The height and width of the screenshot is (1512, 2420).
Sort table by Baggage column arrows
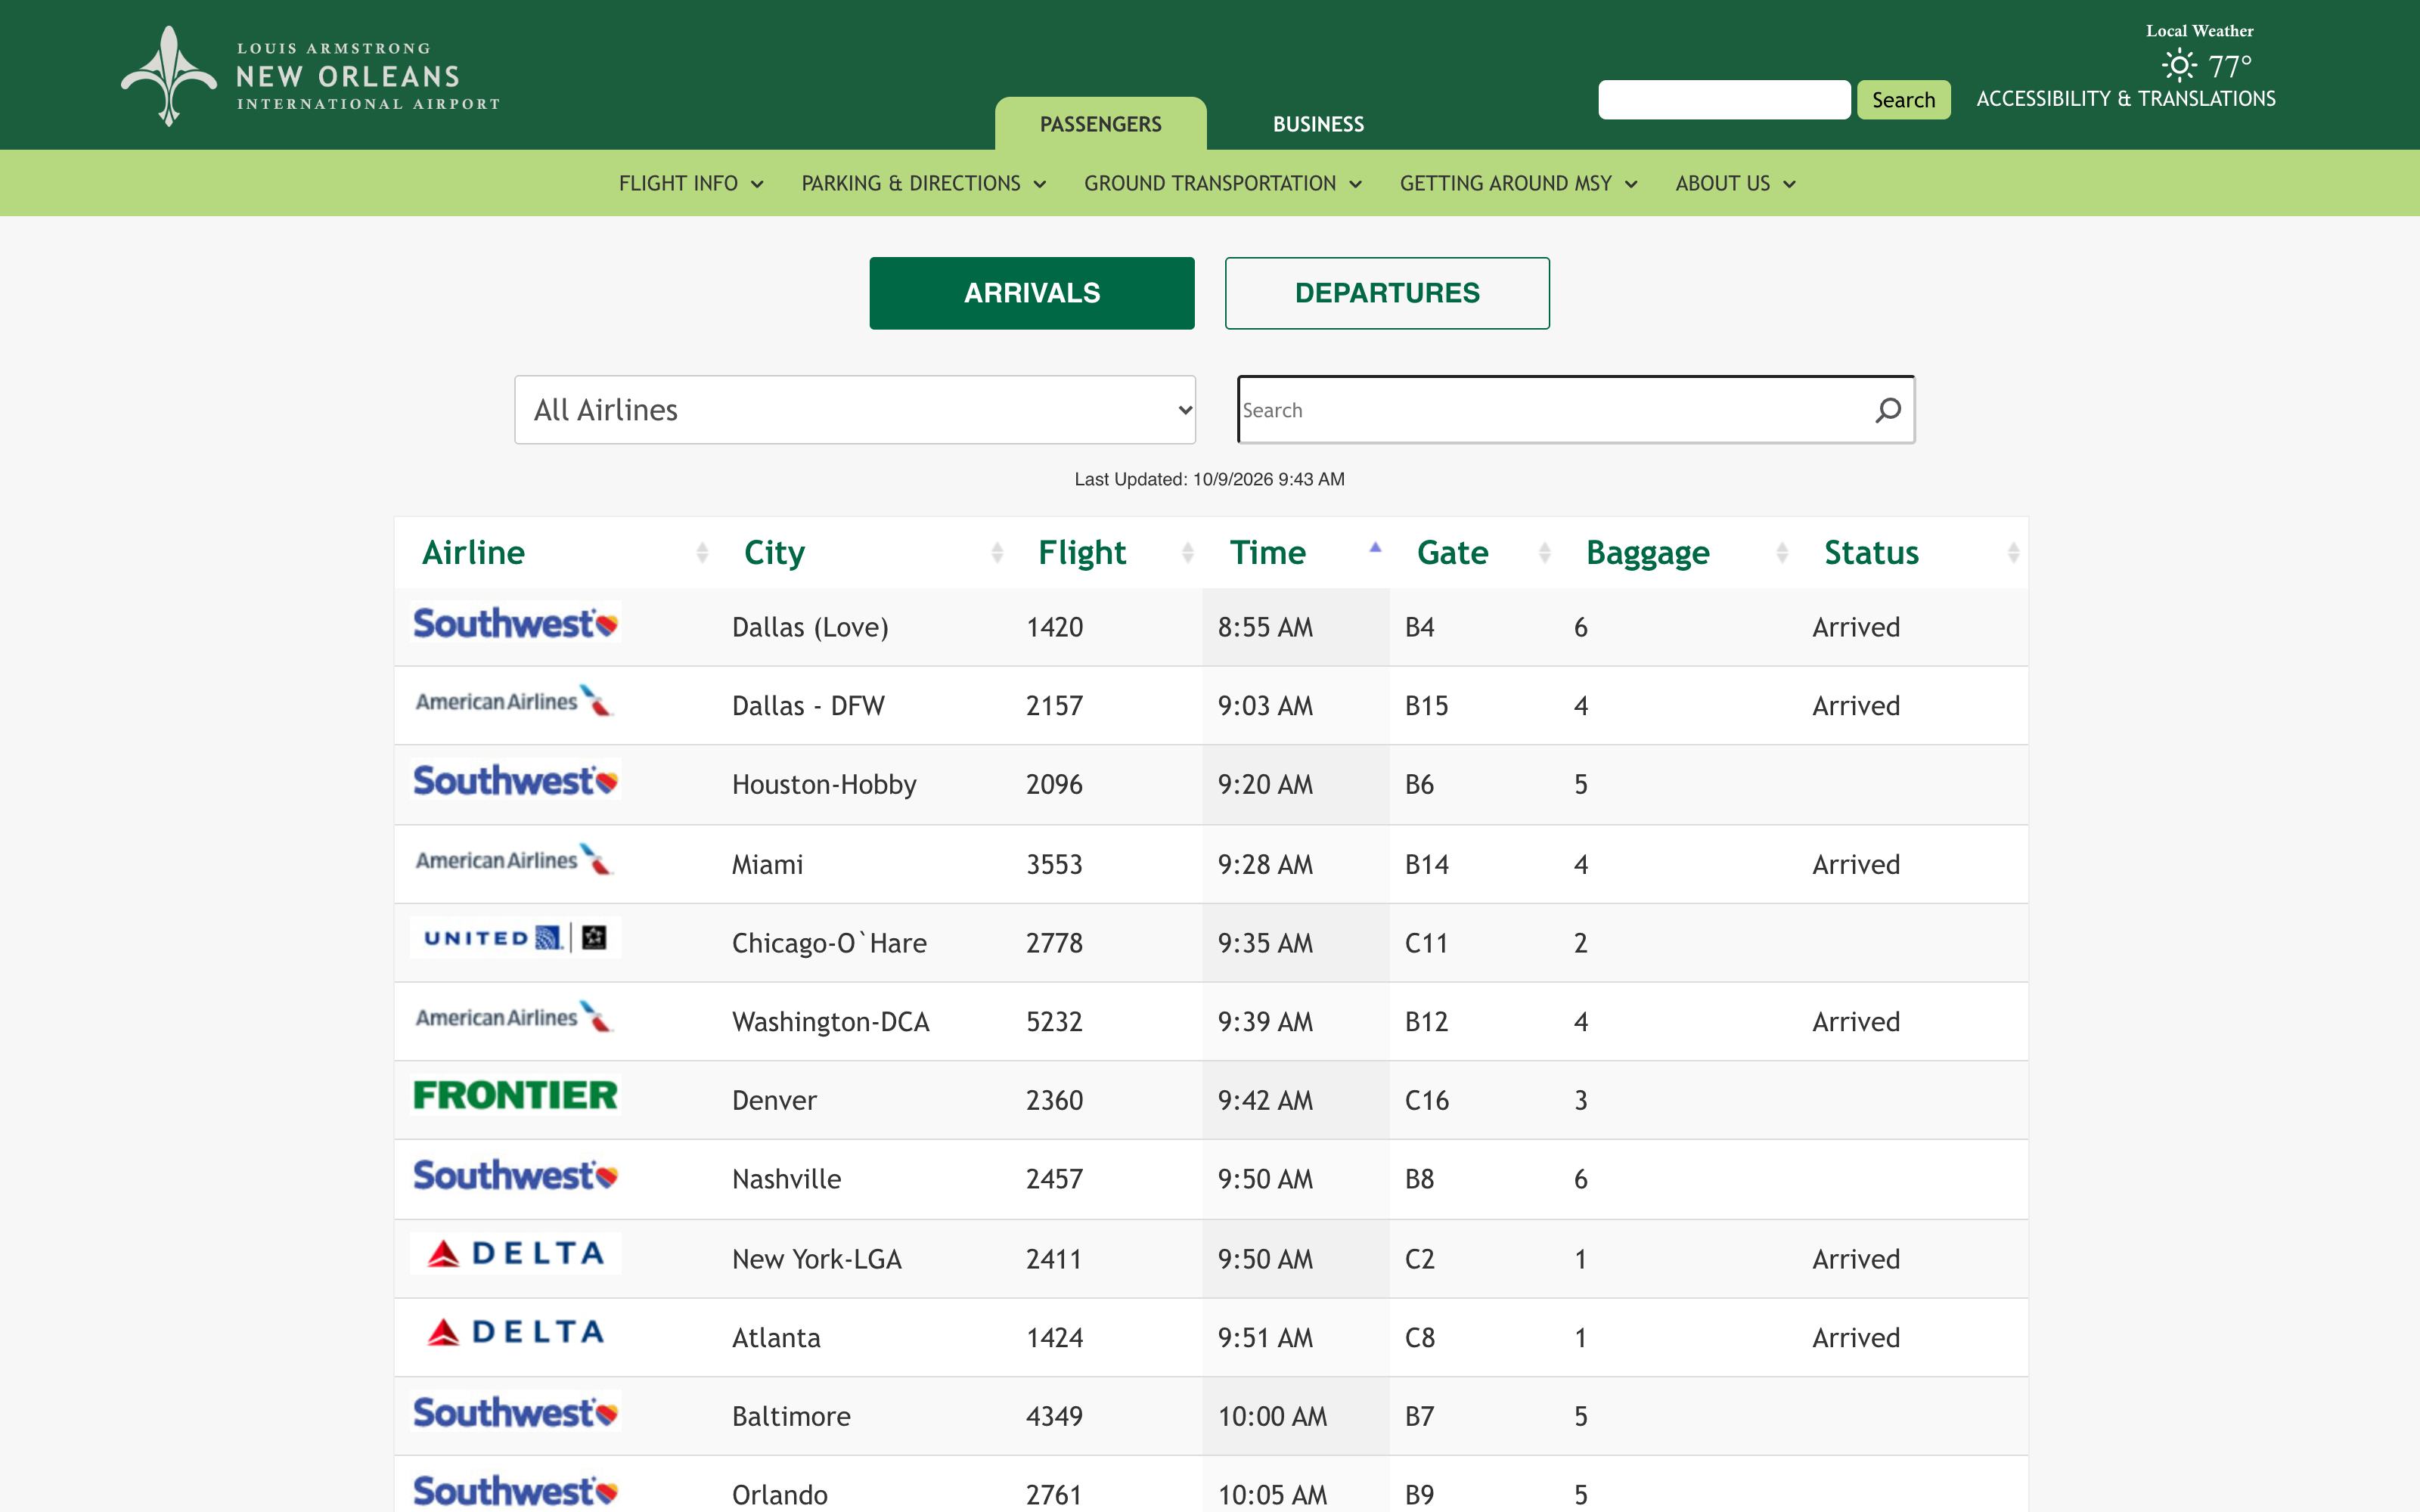click(1782, 552)
